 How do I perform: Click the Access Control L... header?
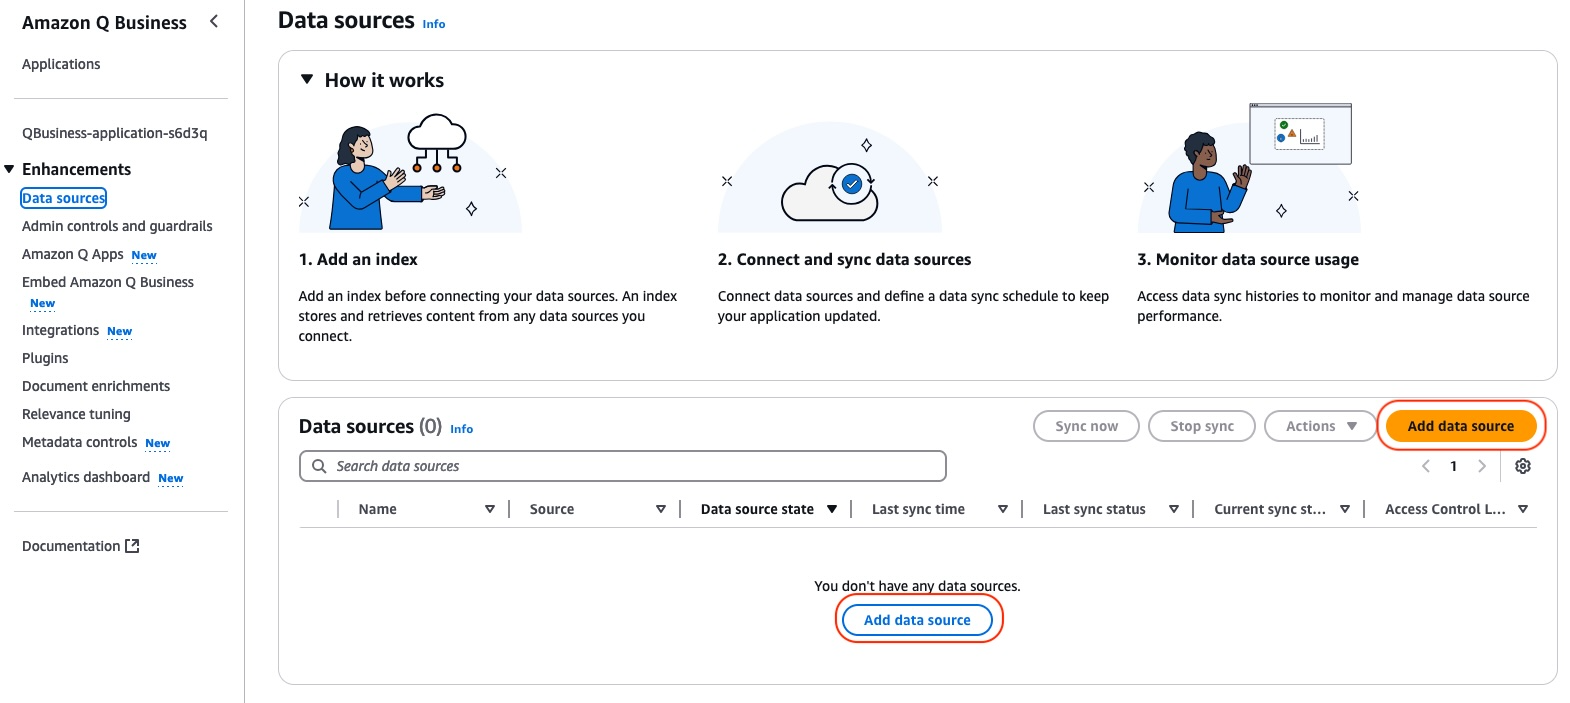click(x=1445, y=509)
